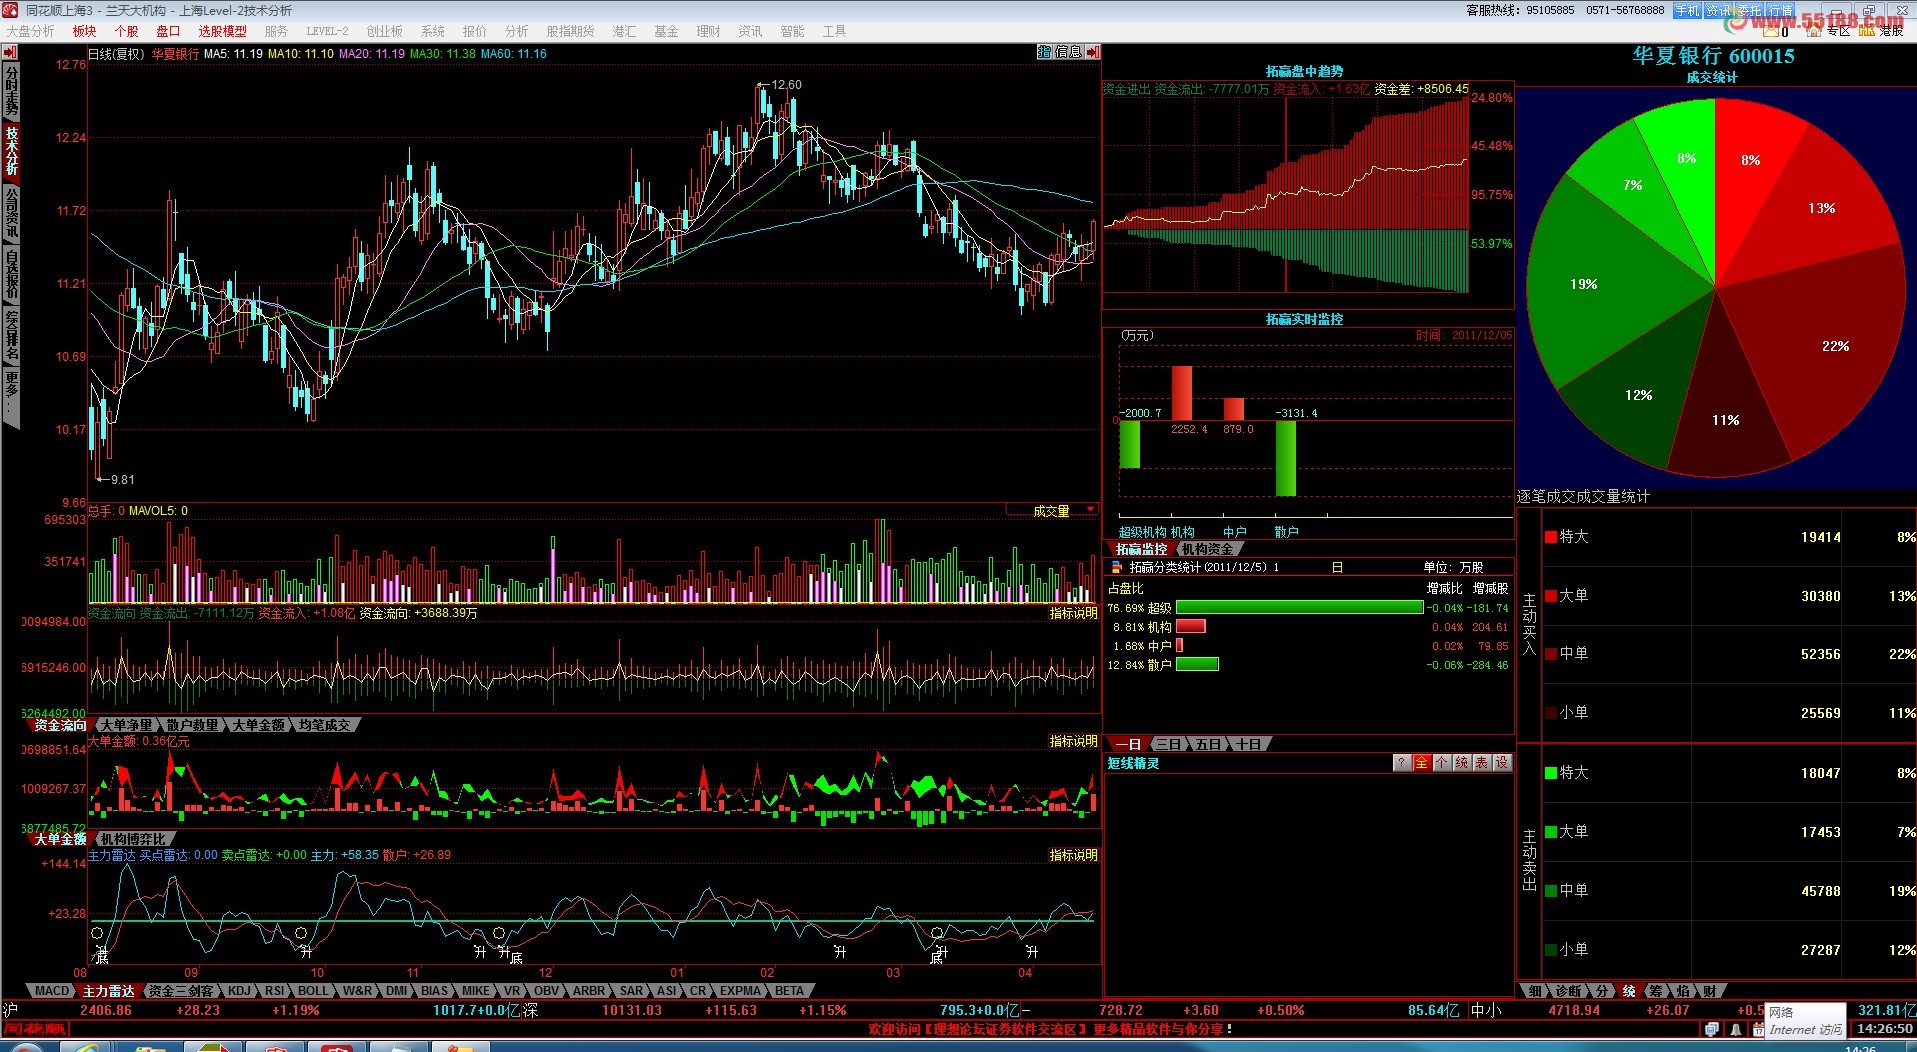Switch to the 散户数量 tab

point(192,725)
